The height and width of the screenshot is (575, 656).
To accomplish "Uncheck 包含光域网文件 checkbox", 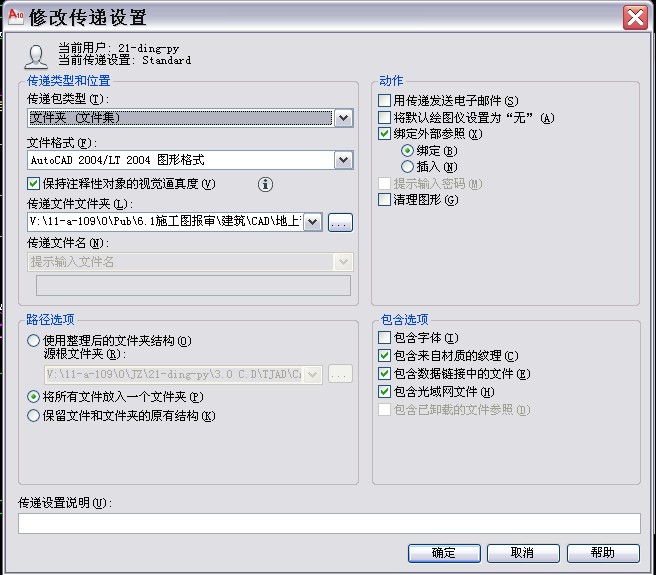I will click(x=384, y=392).
